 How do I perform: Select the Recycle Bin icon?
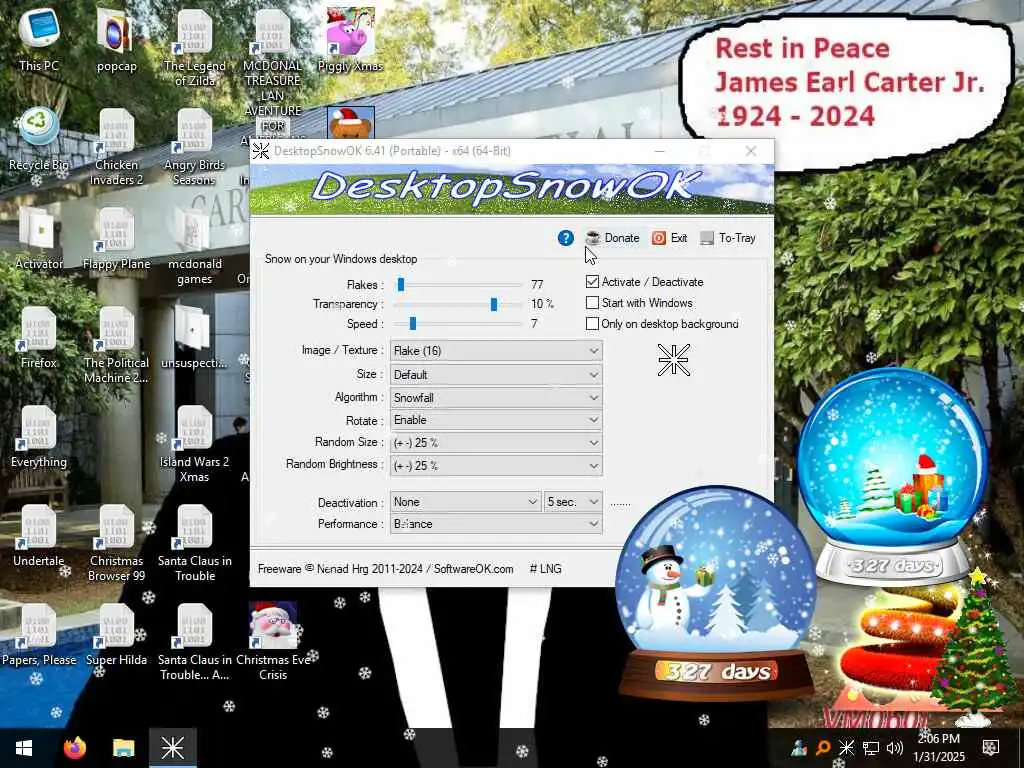tap(39, 140)
